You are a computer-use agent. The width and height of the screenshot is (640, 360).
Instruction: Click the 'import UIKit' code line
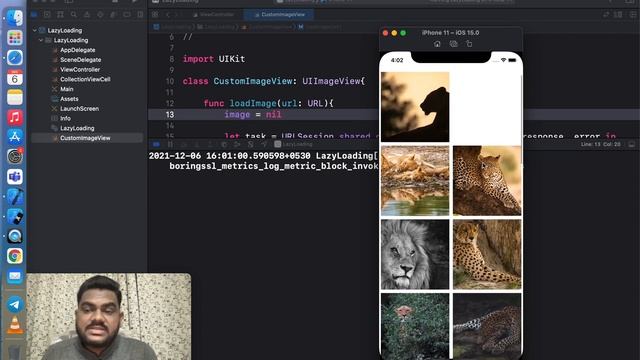214,59
